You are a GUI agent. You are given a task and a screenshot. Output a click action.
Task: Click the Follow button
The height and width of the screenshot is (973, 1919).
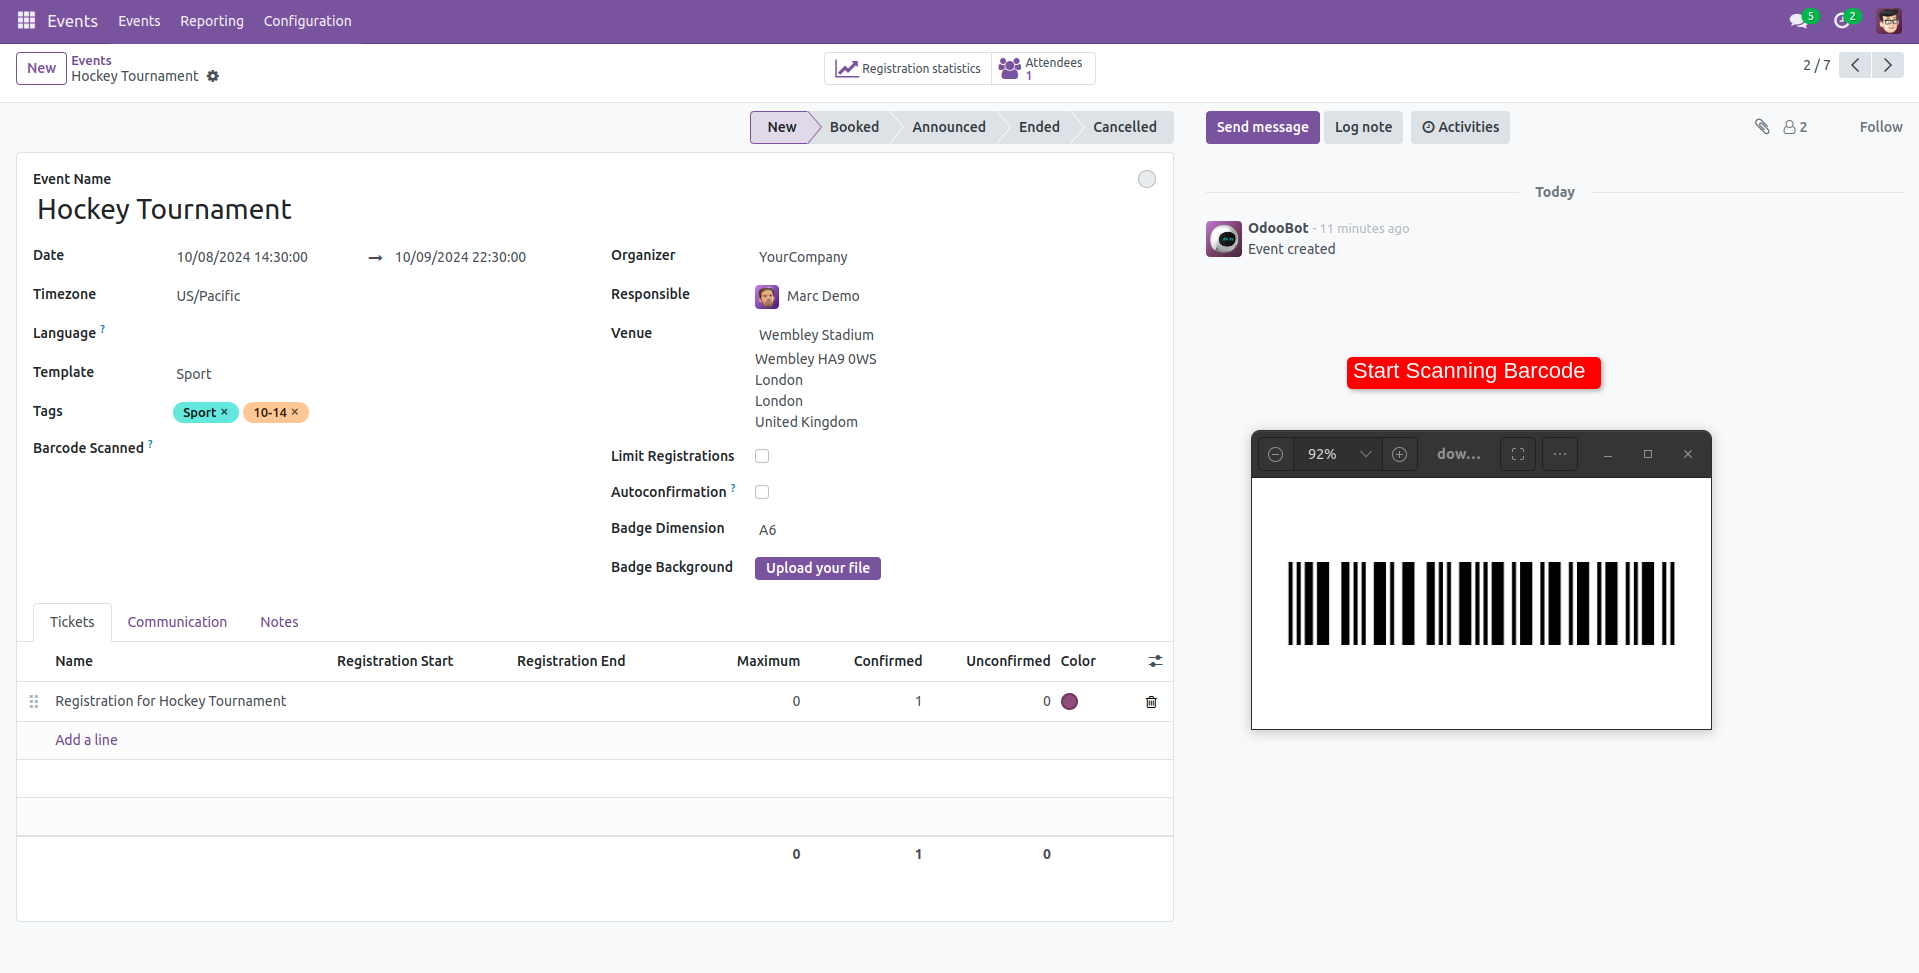tap(1881, 127)
